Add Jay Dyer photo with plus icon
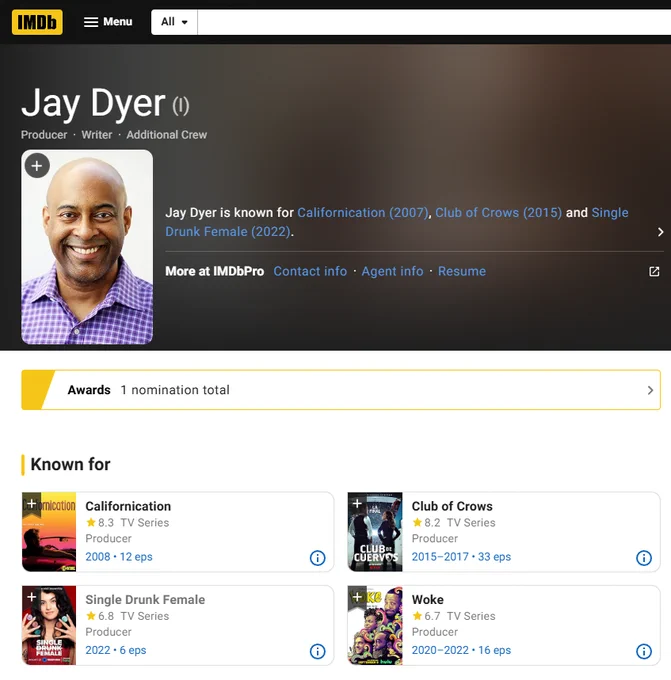Screen dimensions: 671x680 tap(37, 166)
